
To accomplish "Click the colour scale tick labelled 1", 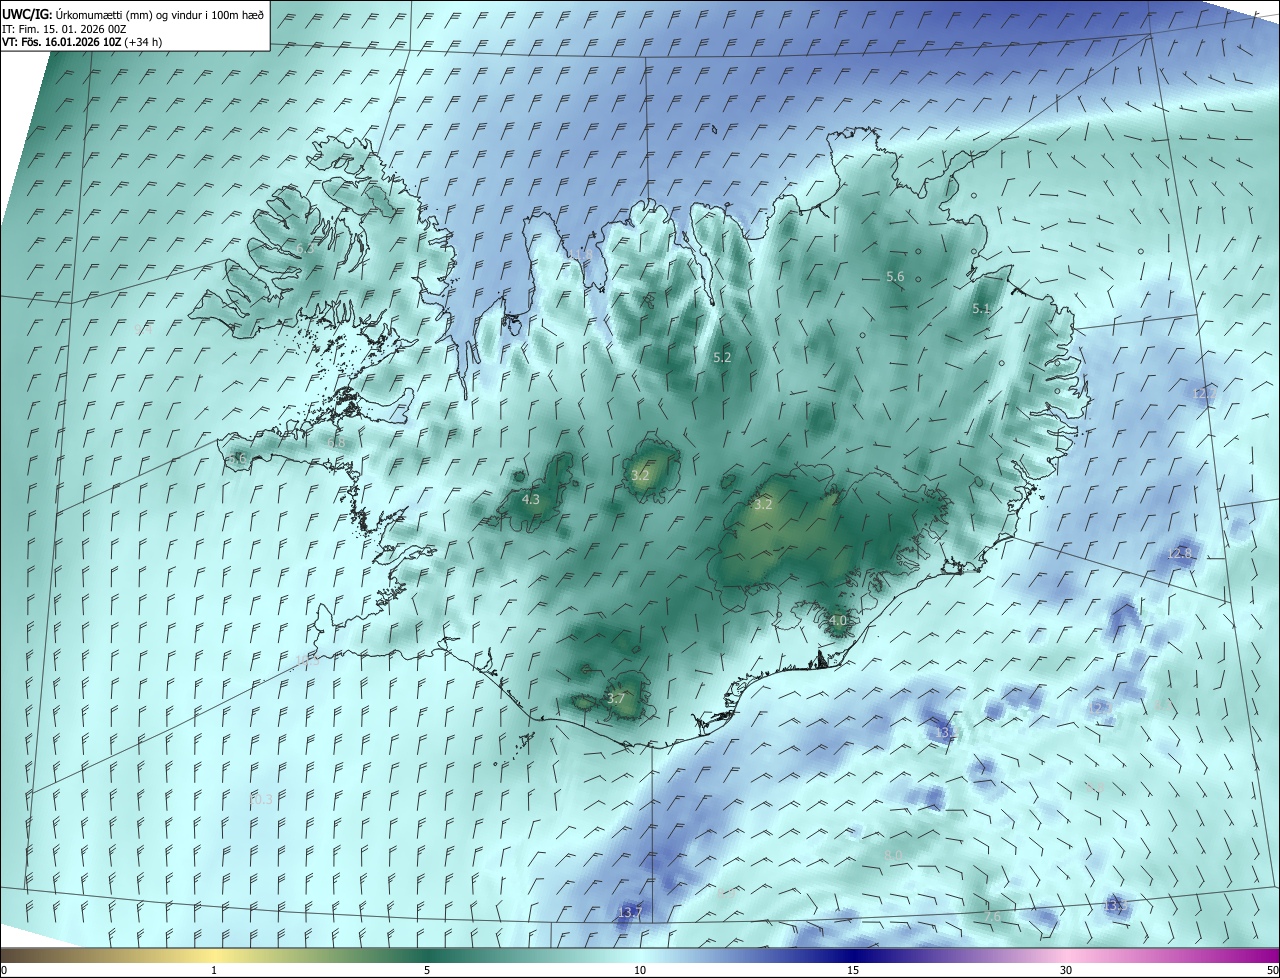I will tap(214, 970).
